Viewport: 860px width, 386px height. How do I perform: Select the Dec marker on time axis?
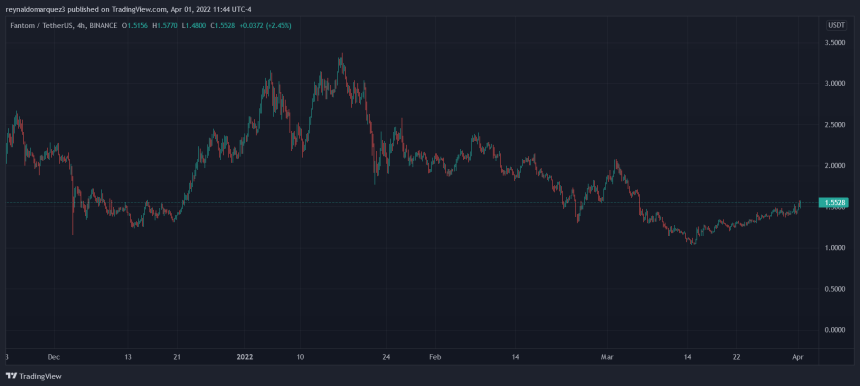click(54, 357)
